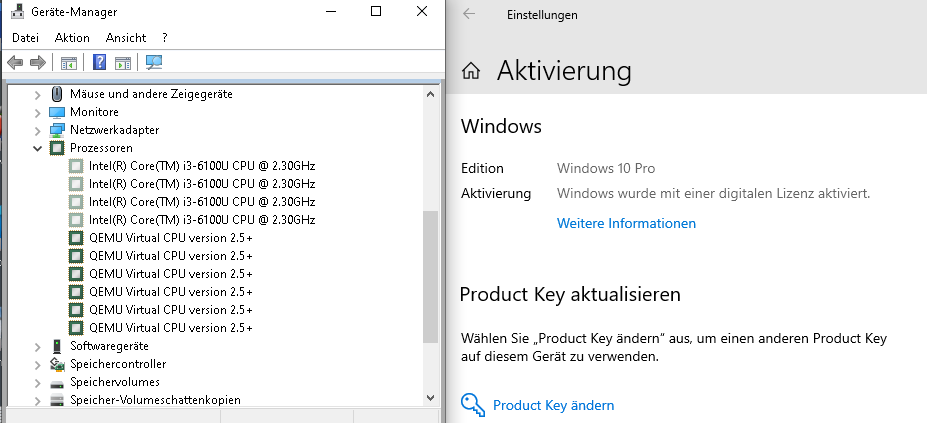Click the properties action pane toolbar icon
The height and width of the screenshot is (423, 927).
(x=123, y=63)
